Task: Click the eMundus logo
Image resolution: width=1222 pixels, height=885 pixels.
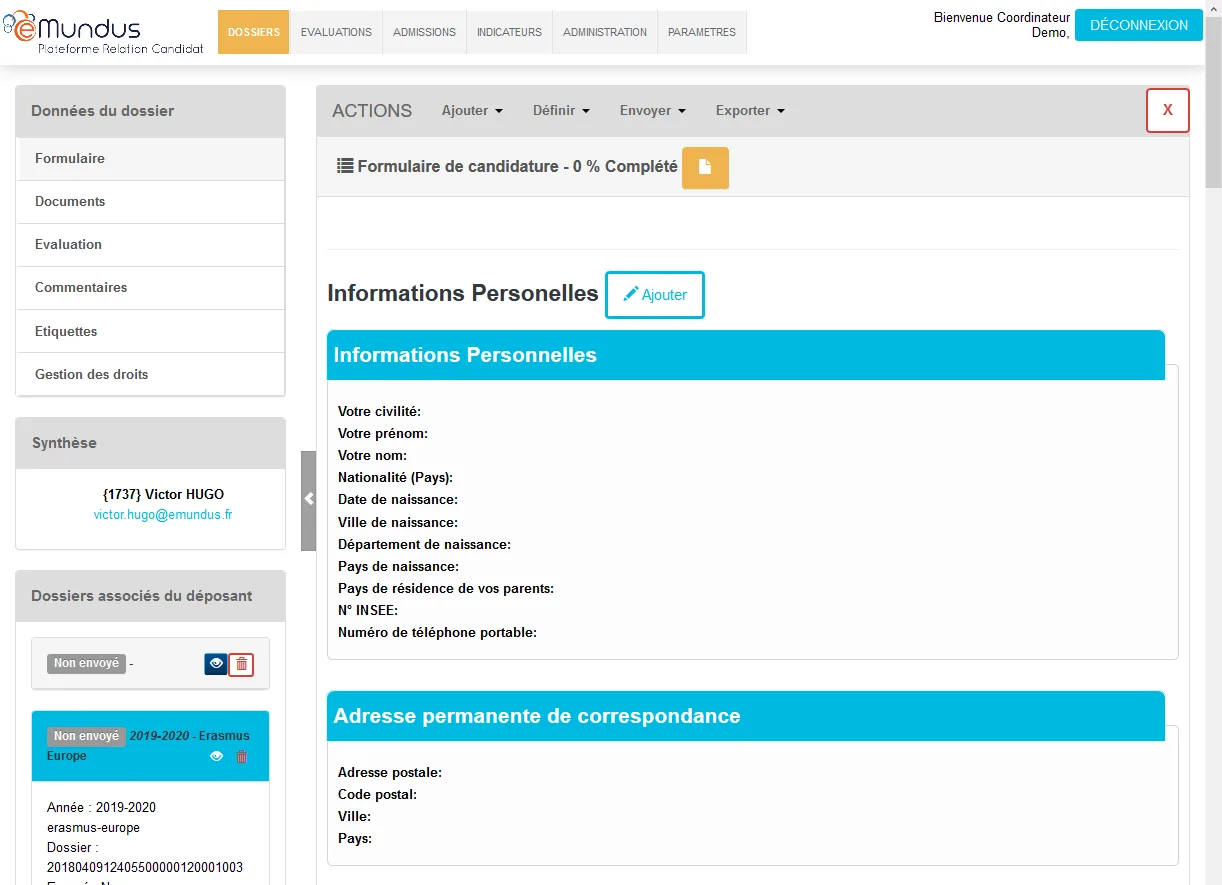Action: click(x=104, y=34)
